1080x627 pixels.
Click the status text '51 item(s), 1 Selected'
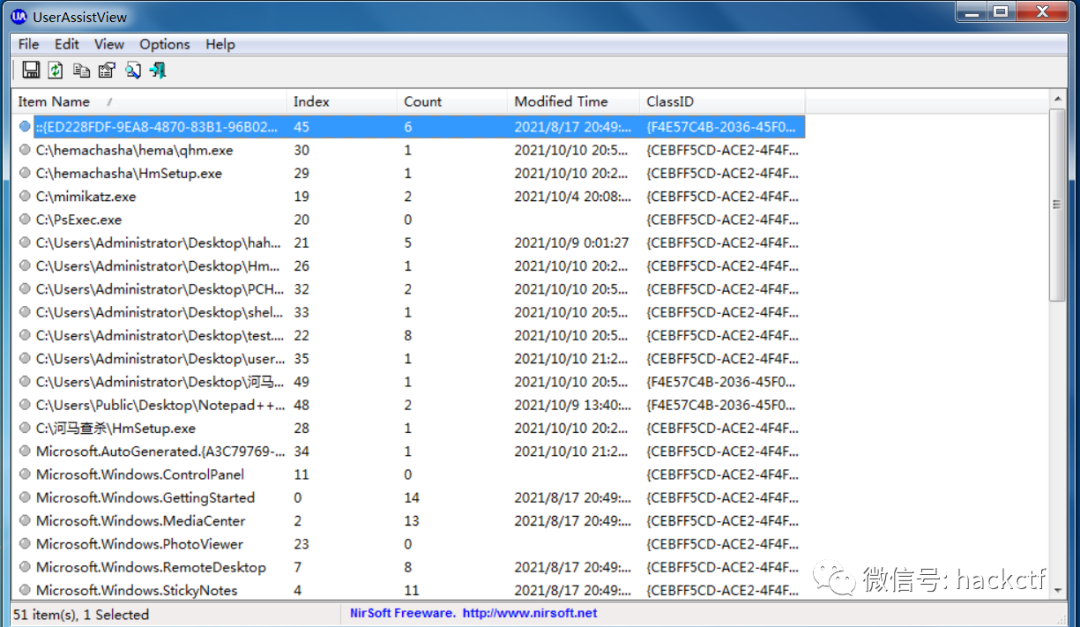point(81,615)
